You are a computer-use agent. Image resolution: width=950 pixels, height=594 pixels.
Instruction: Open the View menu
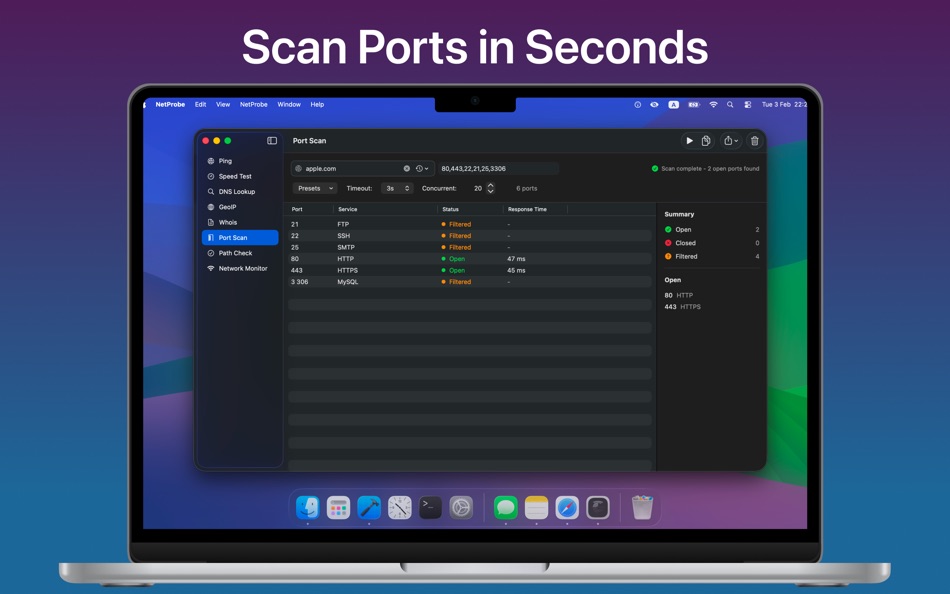[222, 104]
